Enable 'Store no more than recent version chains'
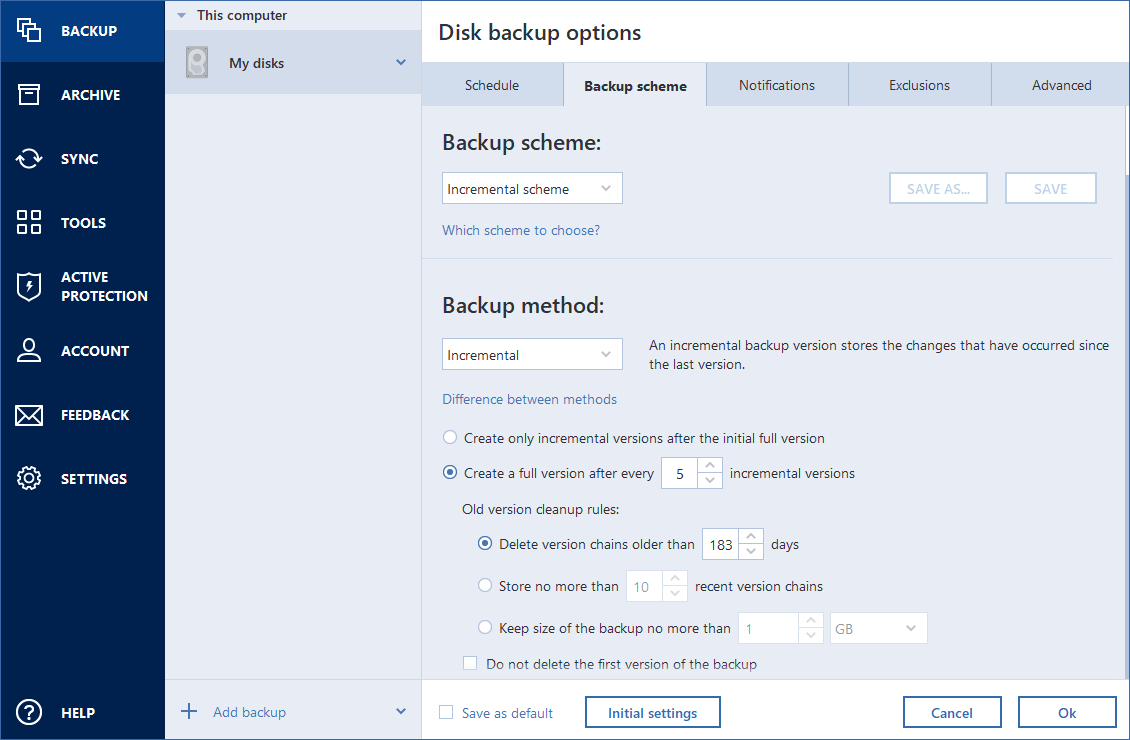 [x=485, y=585]
